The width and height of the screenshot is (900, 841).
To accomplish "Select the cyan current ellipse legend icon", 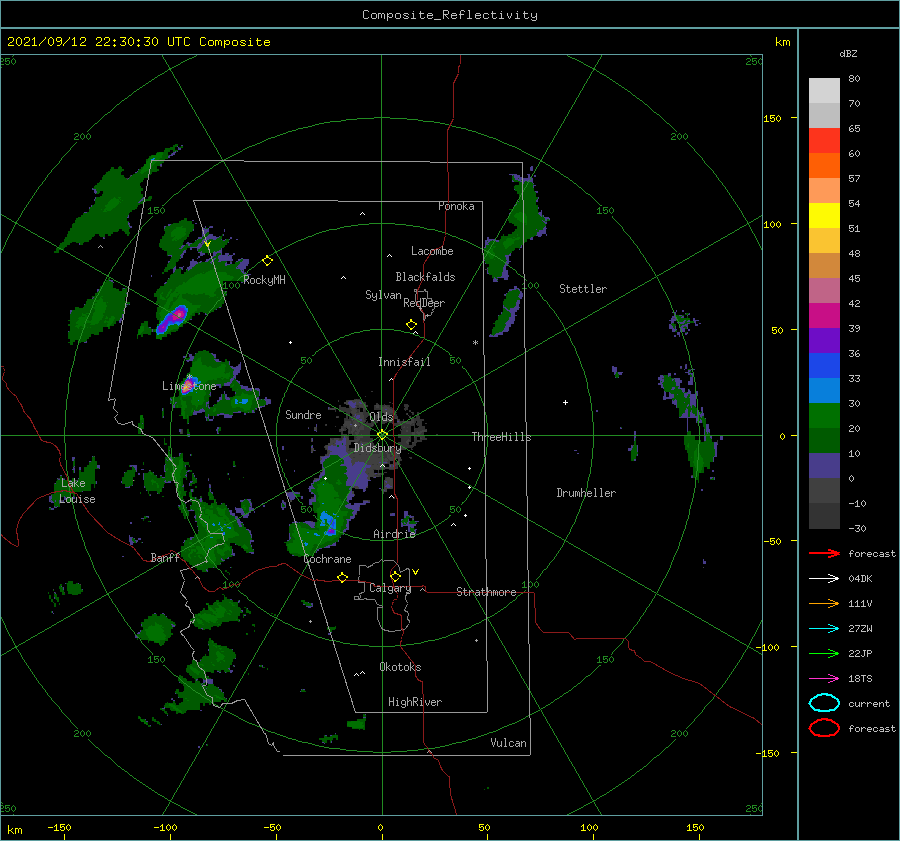I will [x=824, y=703].
